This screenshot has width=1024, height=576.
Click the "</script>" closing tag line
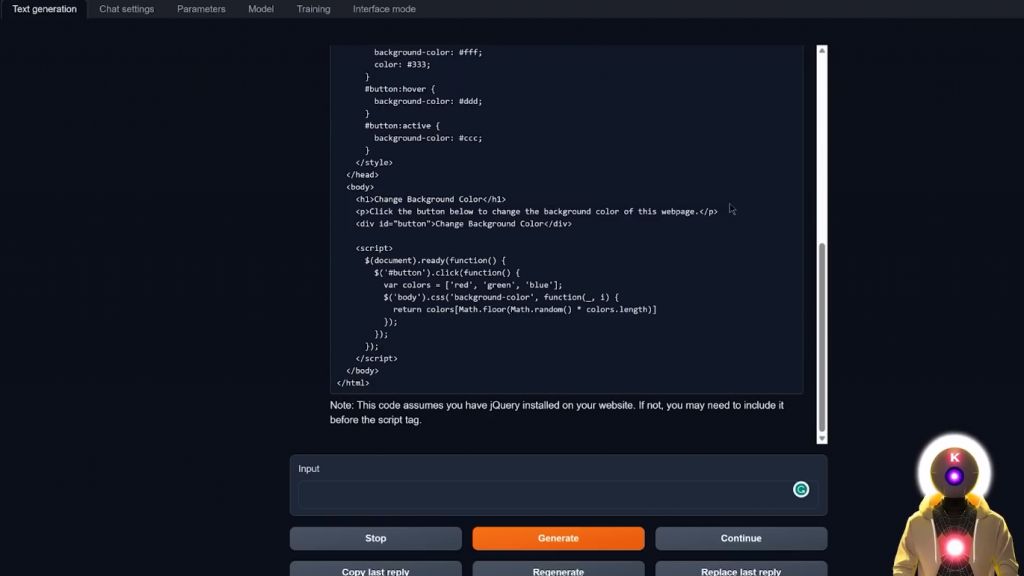click(x=376, y=359)
